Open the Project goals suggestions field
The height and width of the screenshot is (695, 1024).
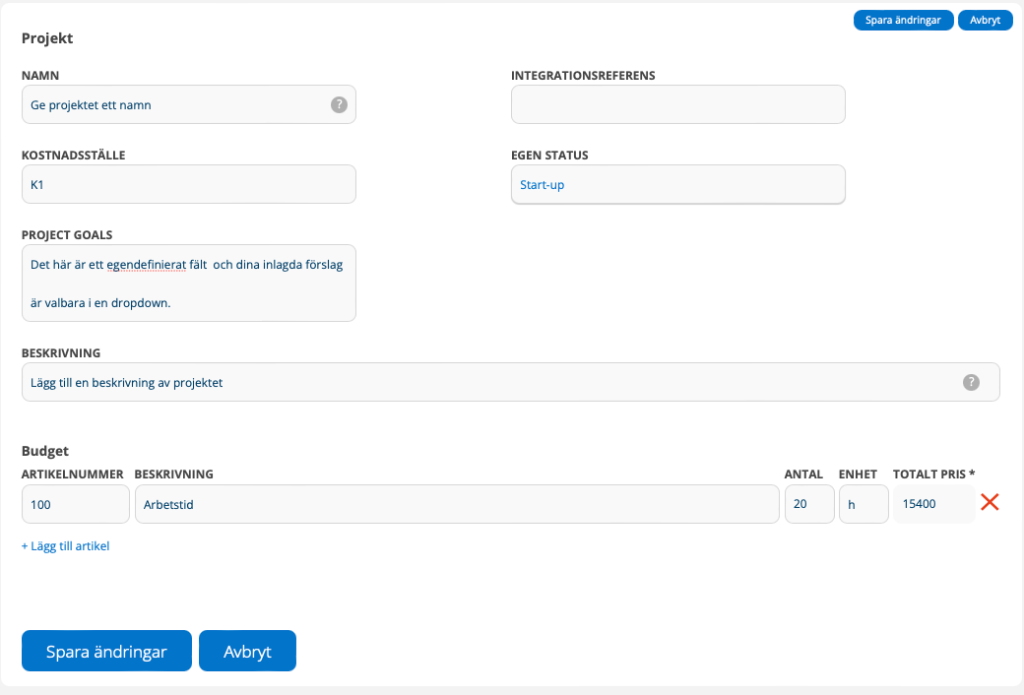pyautogui.click(x=188, y=283)
